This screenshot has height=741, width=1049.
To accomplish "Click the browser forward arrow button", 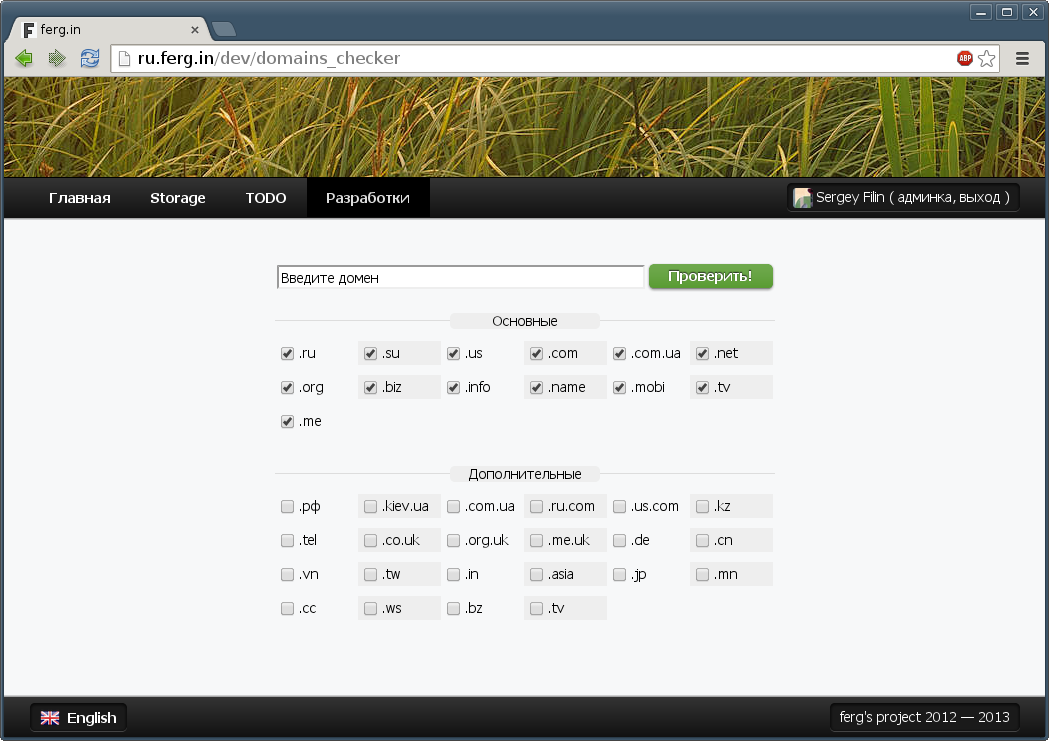I will 57,58.
